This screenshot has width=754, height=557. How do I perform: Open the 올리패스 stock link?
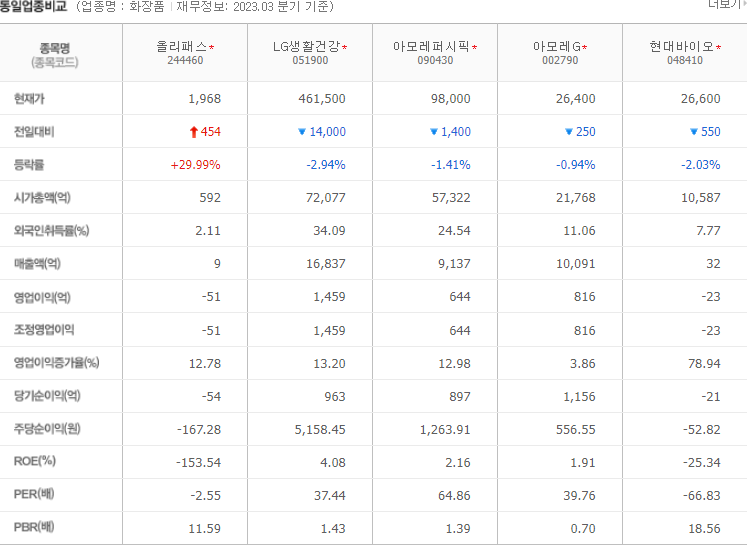point(181,47)
